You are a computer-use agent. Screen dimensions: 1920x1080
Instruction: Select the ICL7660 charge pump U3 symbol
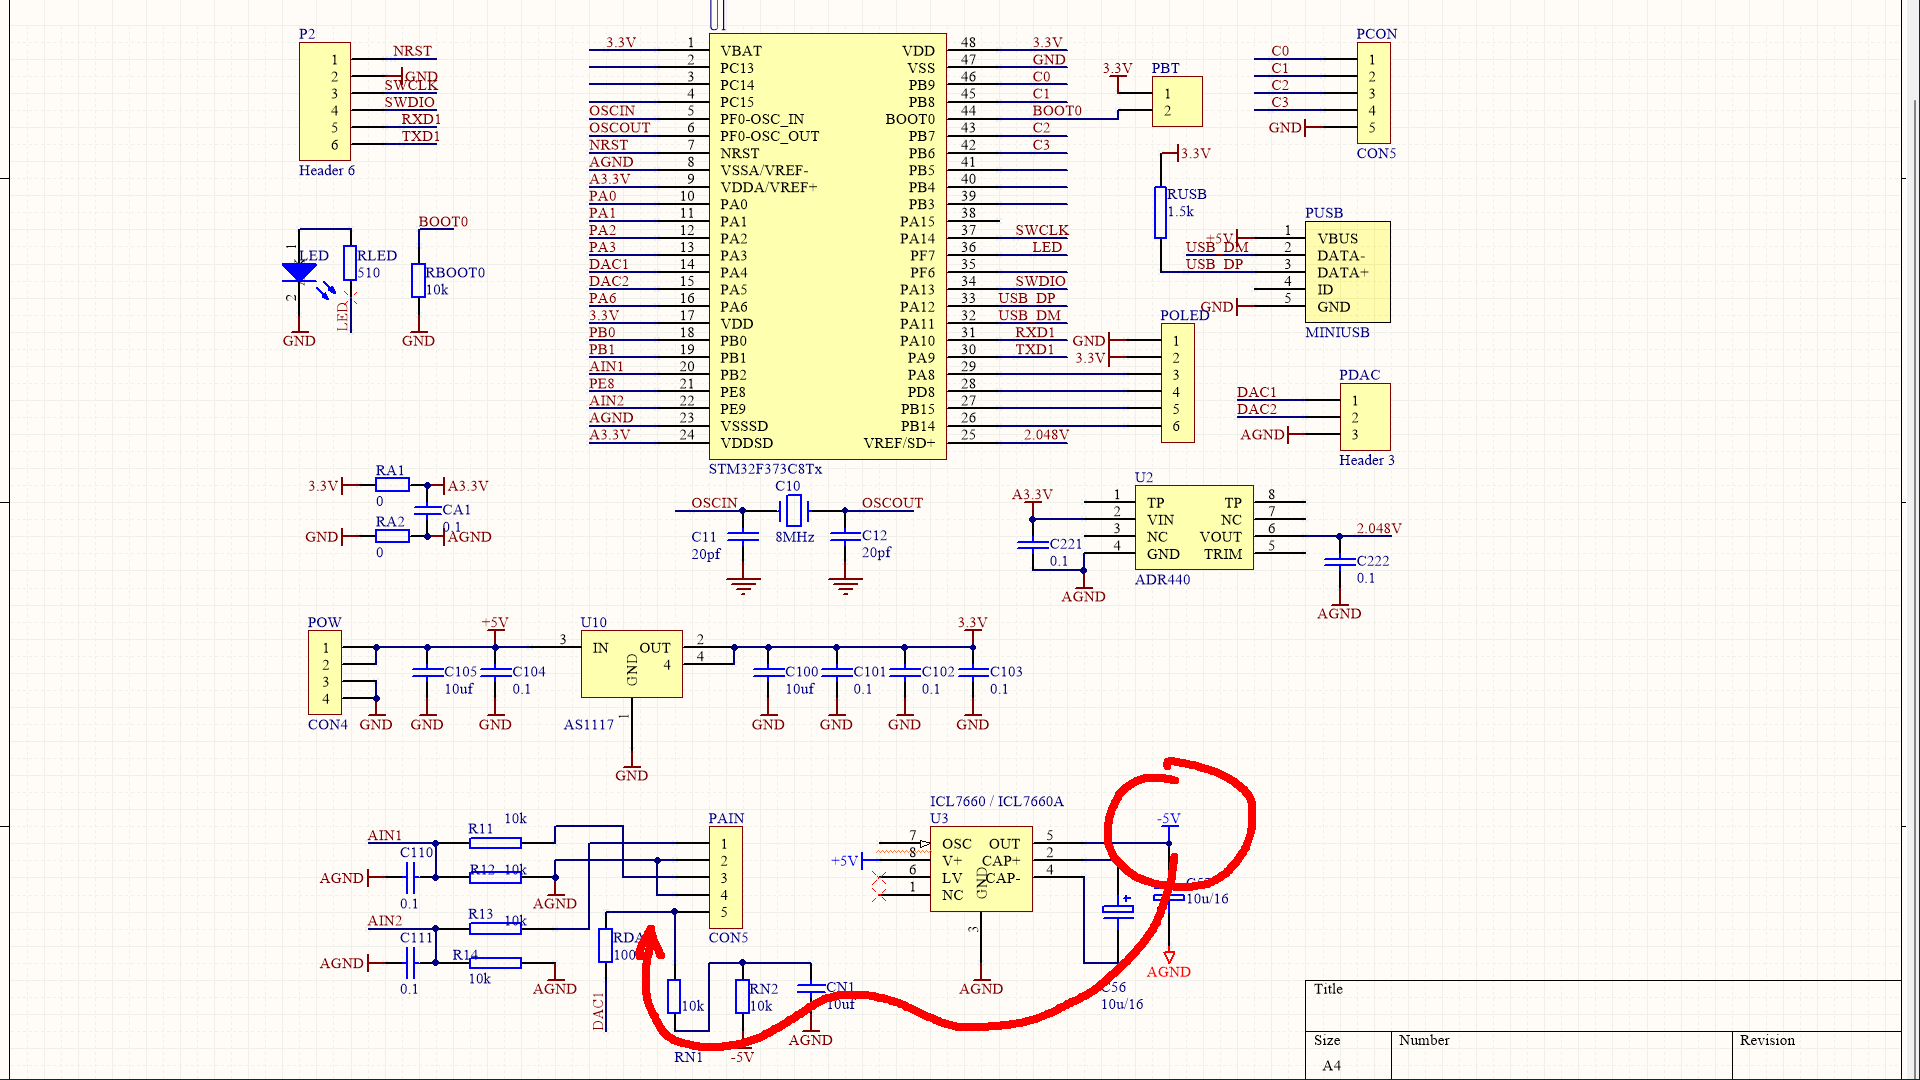982,868
